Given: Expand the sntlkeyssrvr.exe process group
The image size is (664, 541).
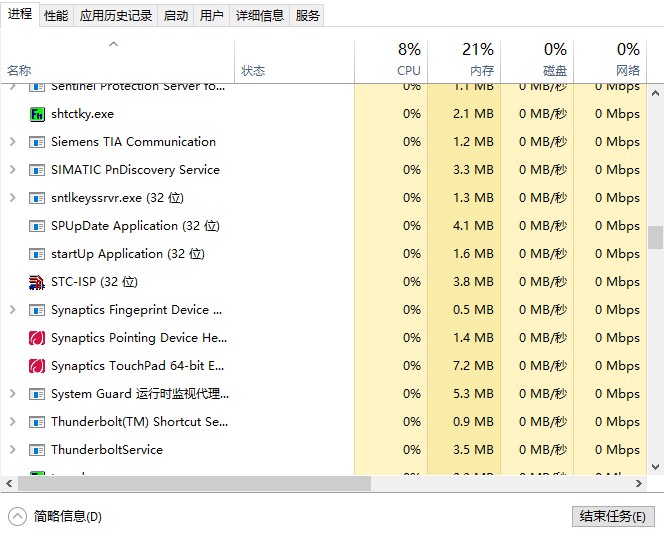Looking at the screenshot, I should click(12, 198).
